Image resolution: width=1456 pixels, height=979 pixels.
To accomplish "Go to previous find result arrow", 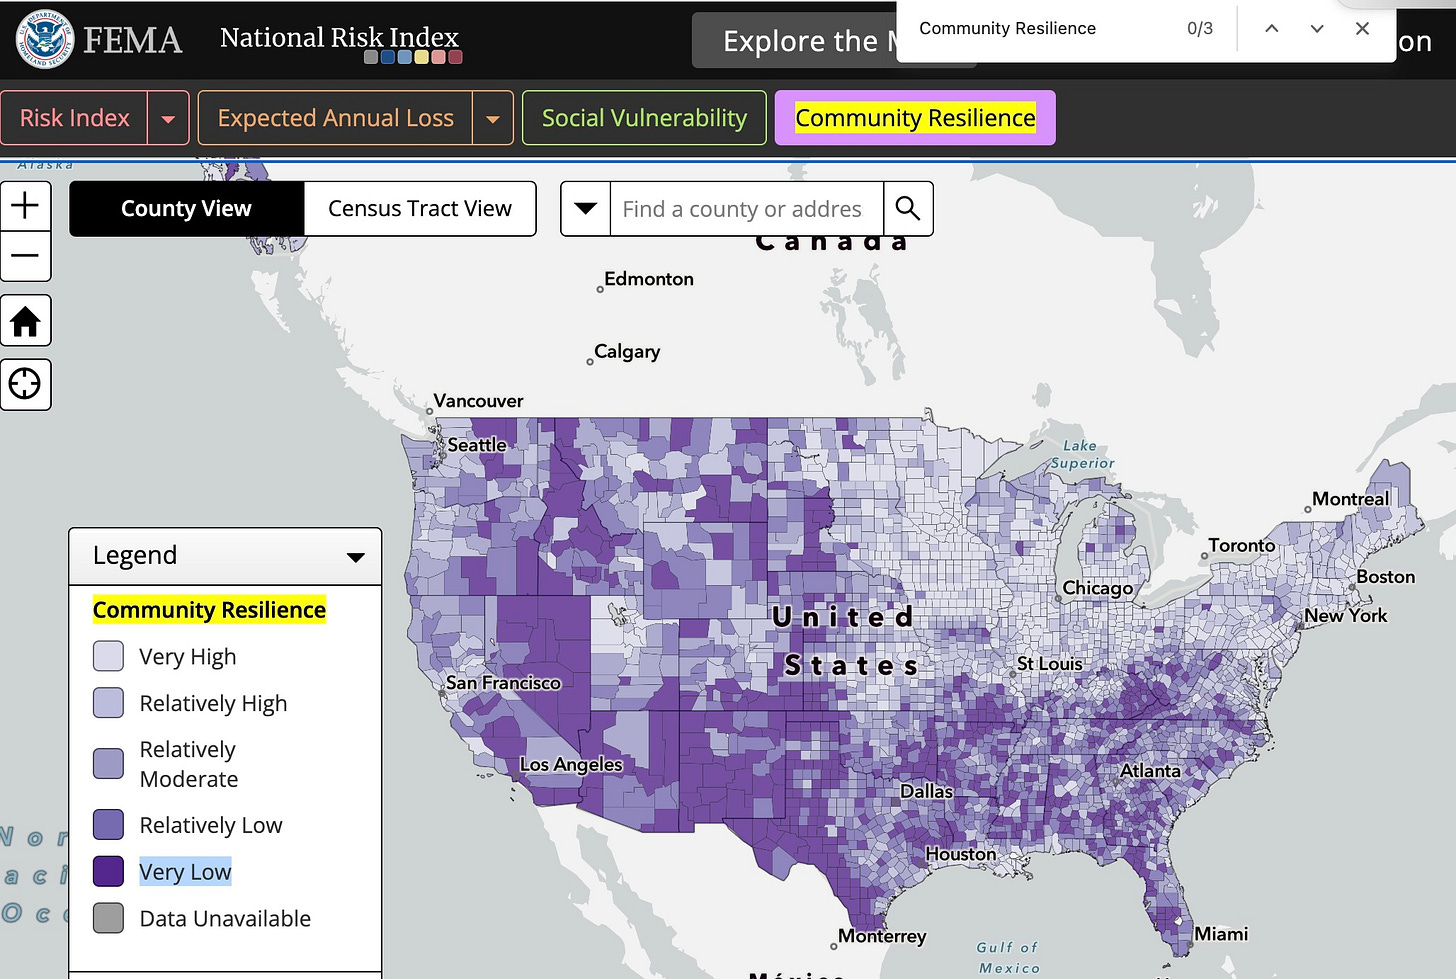I will pyautogui.click(x=1272, y=28).
